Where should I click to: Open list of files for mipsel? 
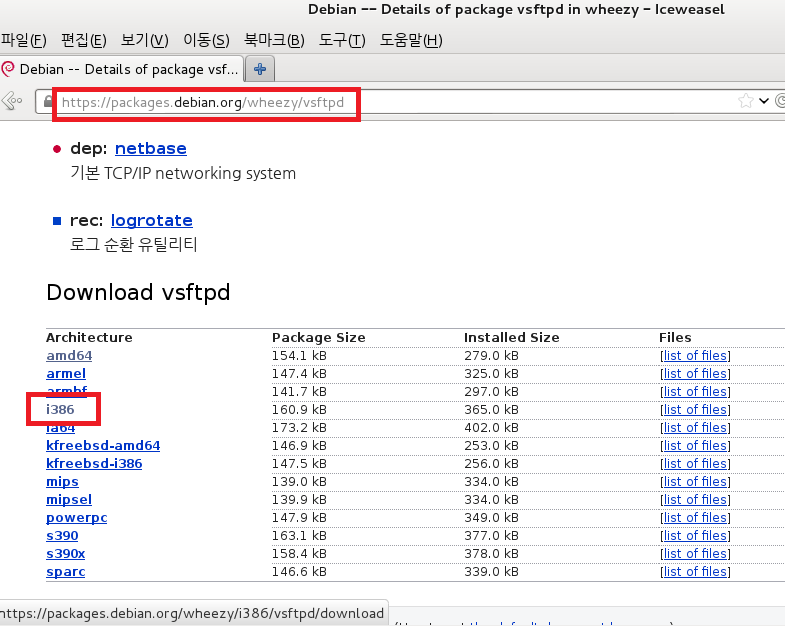(x=695, y=500)
